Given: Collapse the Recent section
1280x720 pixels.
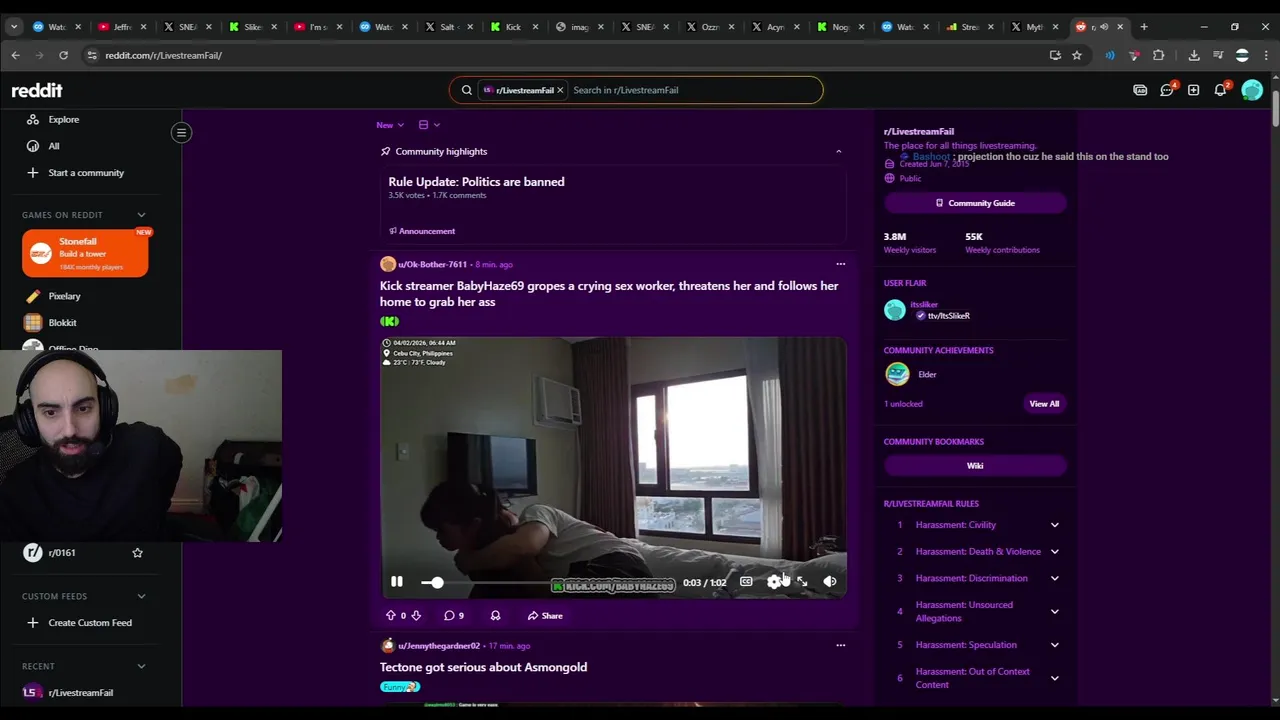Looking at the screenshot, I should [141, 666].
